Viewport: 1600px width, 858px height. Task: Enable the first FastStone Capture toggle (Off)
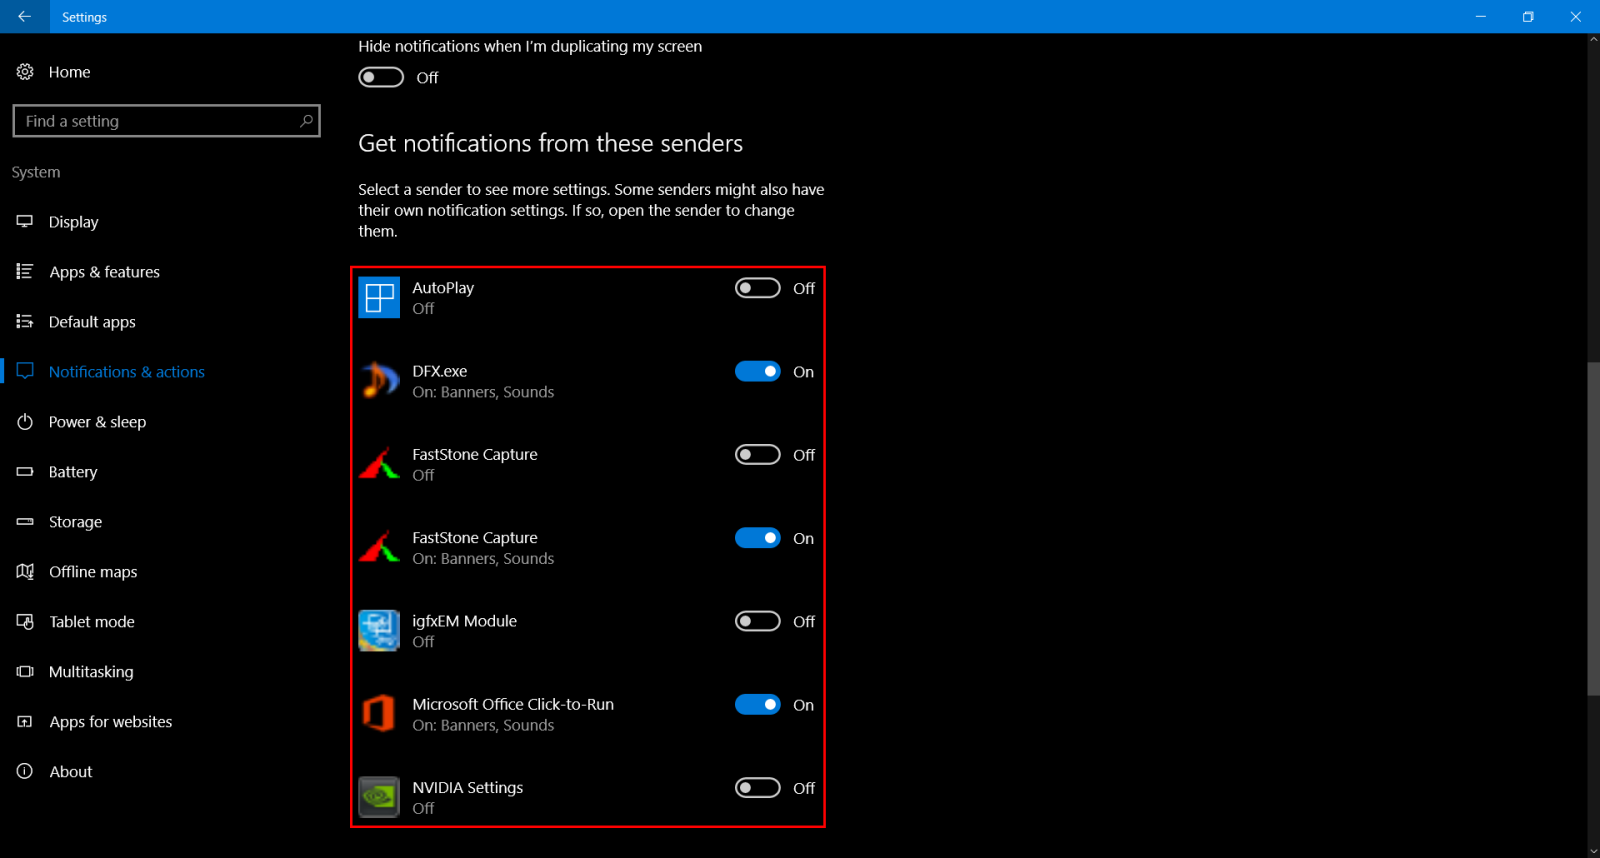tap(757, 455)
